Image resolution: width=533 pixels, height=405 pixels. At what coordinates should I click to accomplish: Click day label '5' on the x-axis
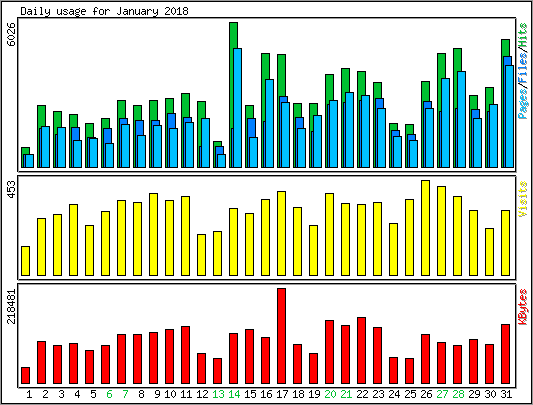pos(93,394)
